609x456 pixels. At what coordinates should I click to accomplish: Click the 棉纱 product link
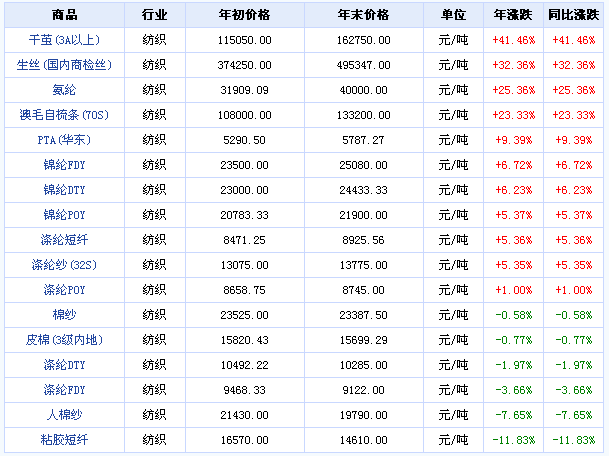click(x=62, y=314)
